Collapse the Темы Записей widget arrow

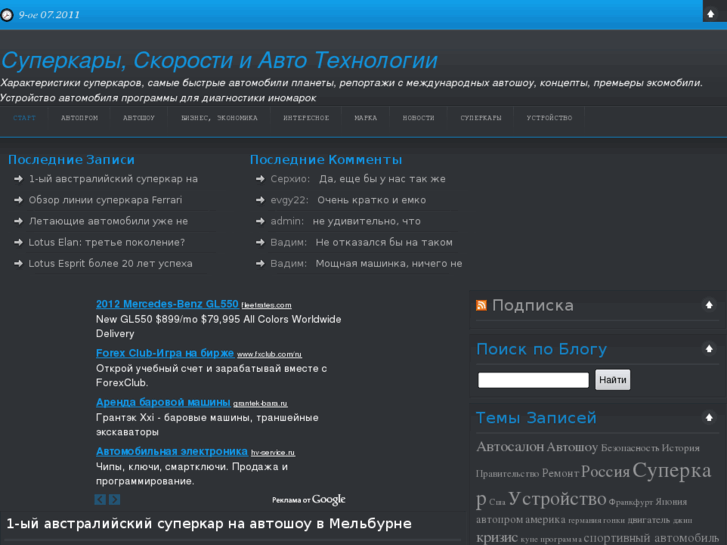pos(709,417)
